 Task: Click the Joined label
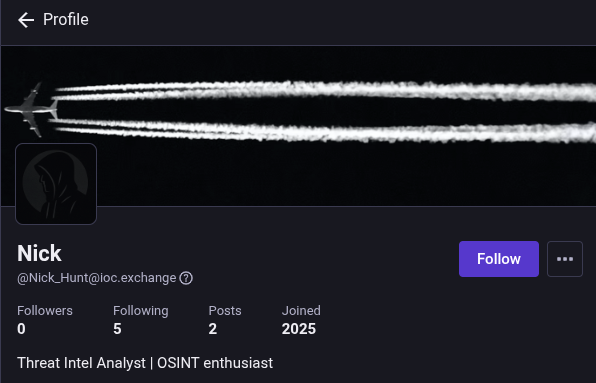(x=301, y=311)
